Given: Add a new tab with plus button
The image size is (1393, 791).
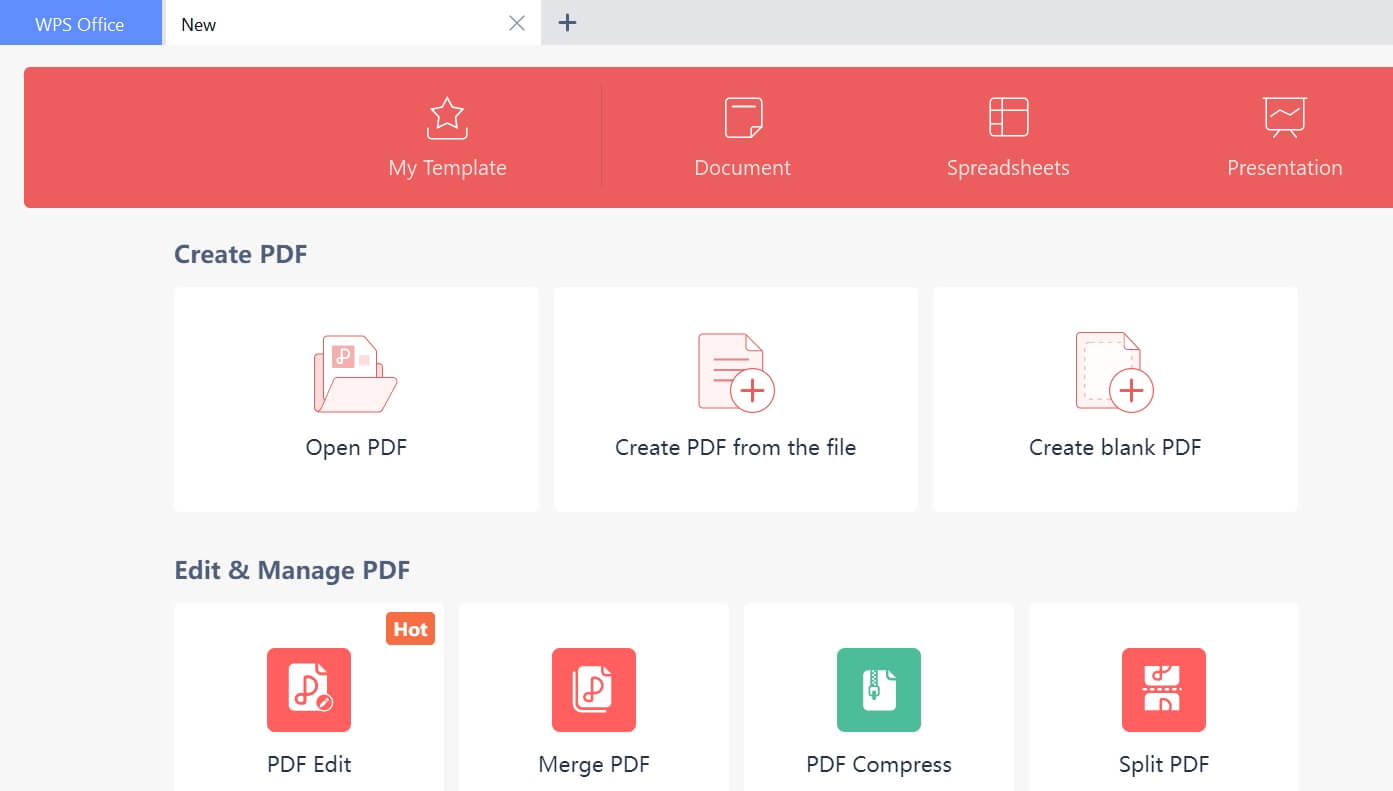Looking at the screenshot, I should click(x=567, y=23).
